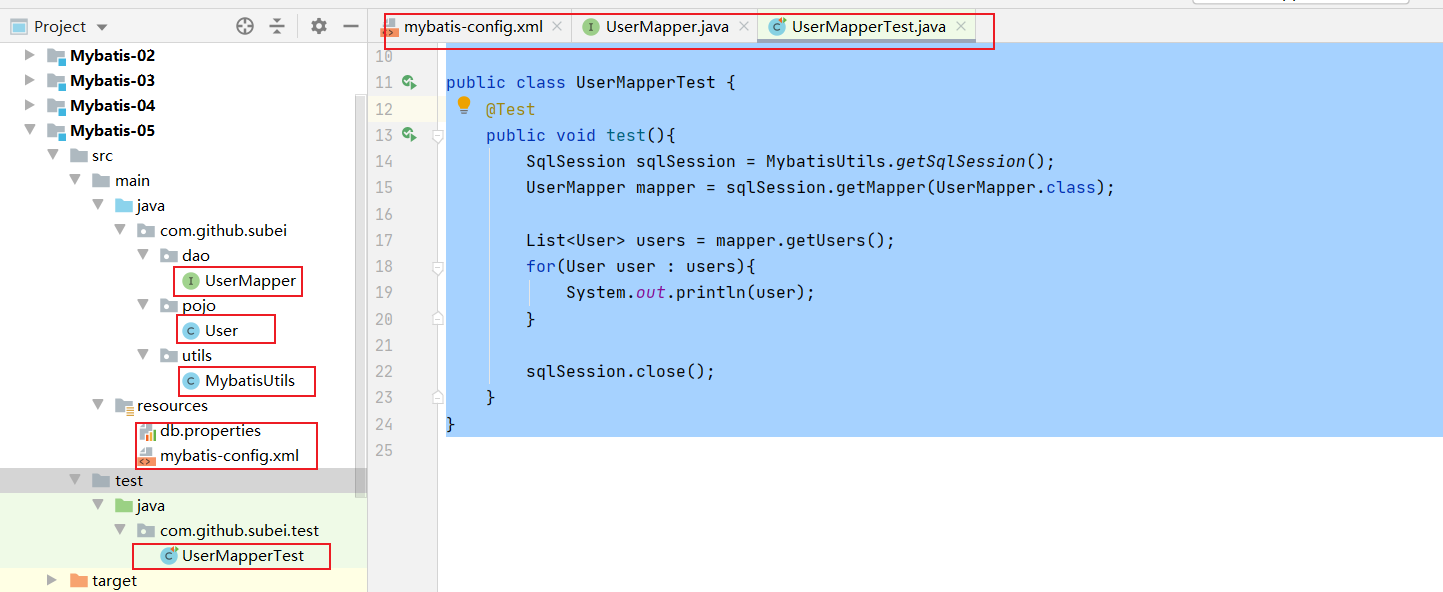Viewport: 1443px width, 592px height.
Task: Click the fold toggle at line 18 for-loop
Action: point(438,267)
